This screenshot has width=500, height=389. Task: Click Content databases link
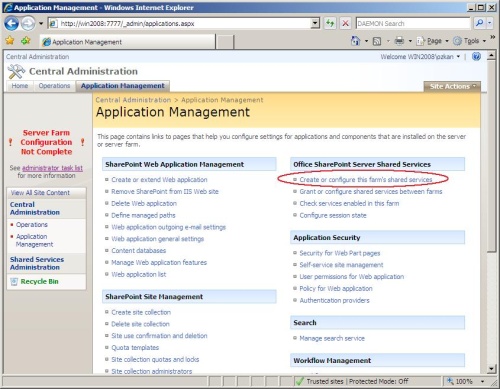click(x=138, y=251)
